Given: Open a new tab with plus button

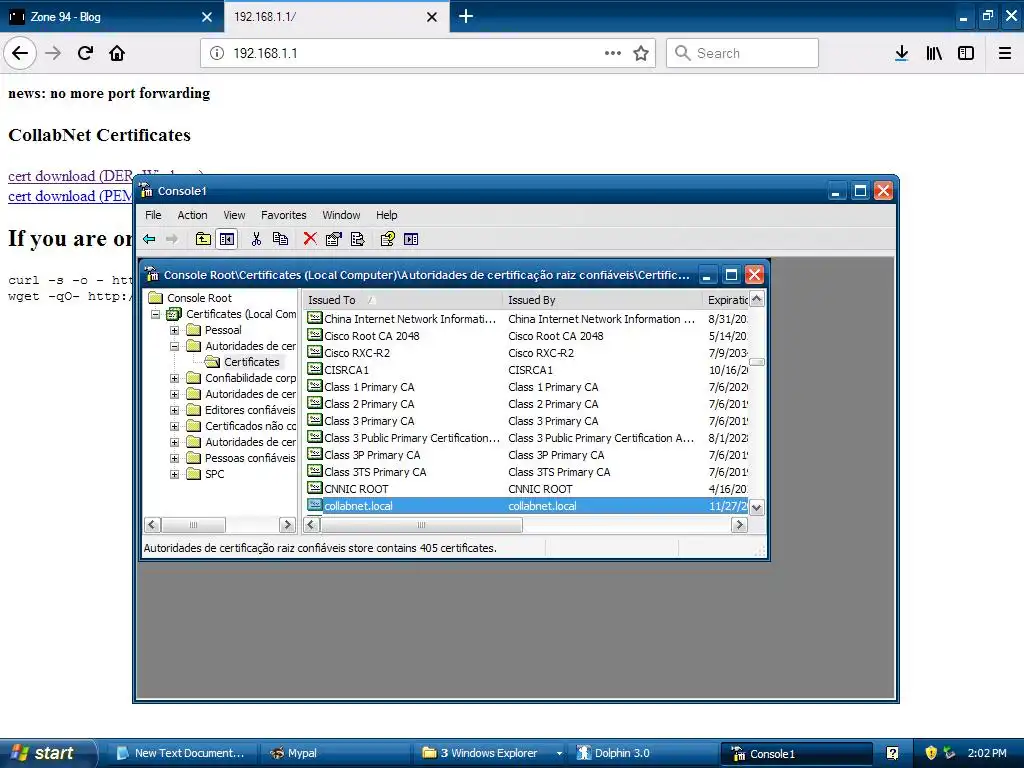Looking at the screenshot, I should (x=466, y=16).
